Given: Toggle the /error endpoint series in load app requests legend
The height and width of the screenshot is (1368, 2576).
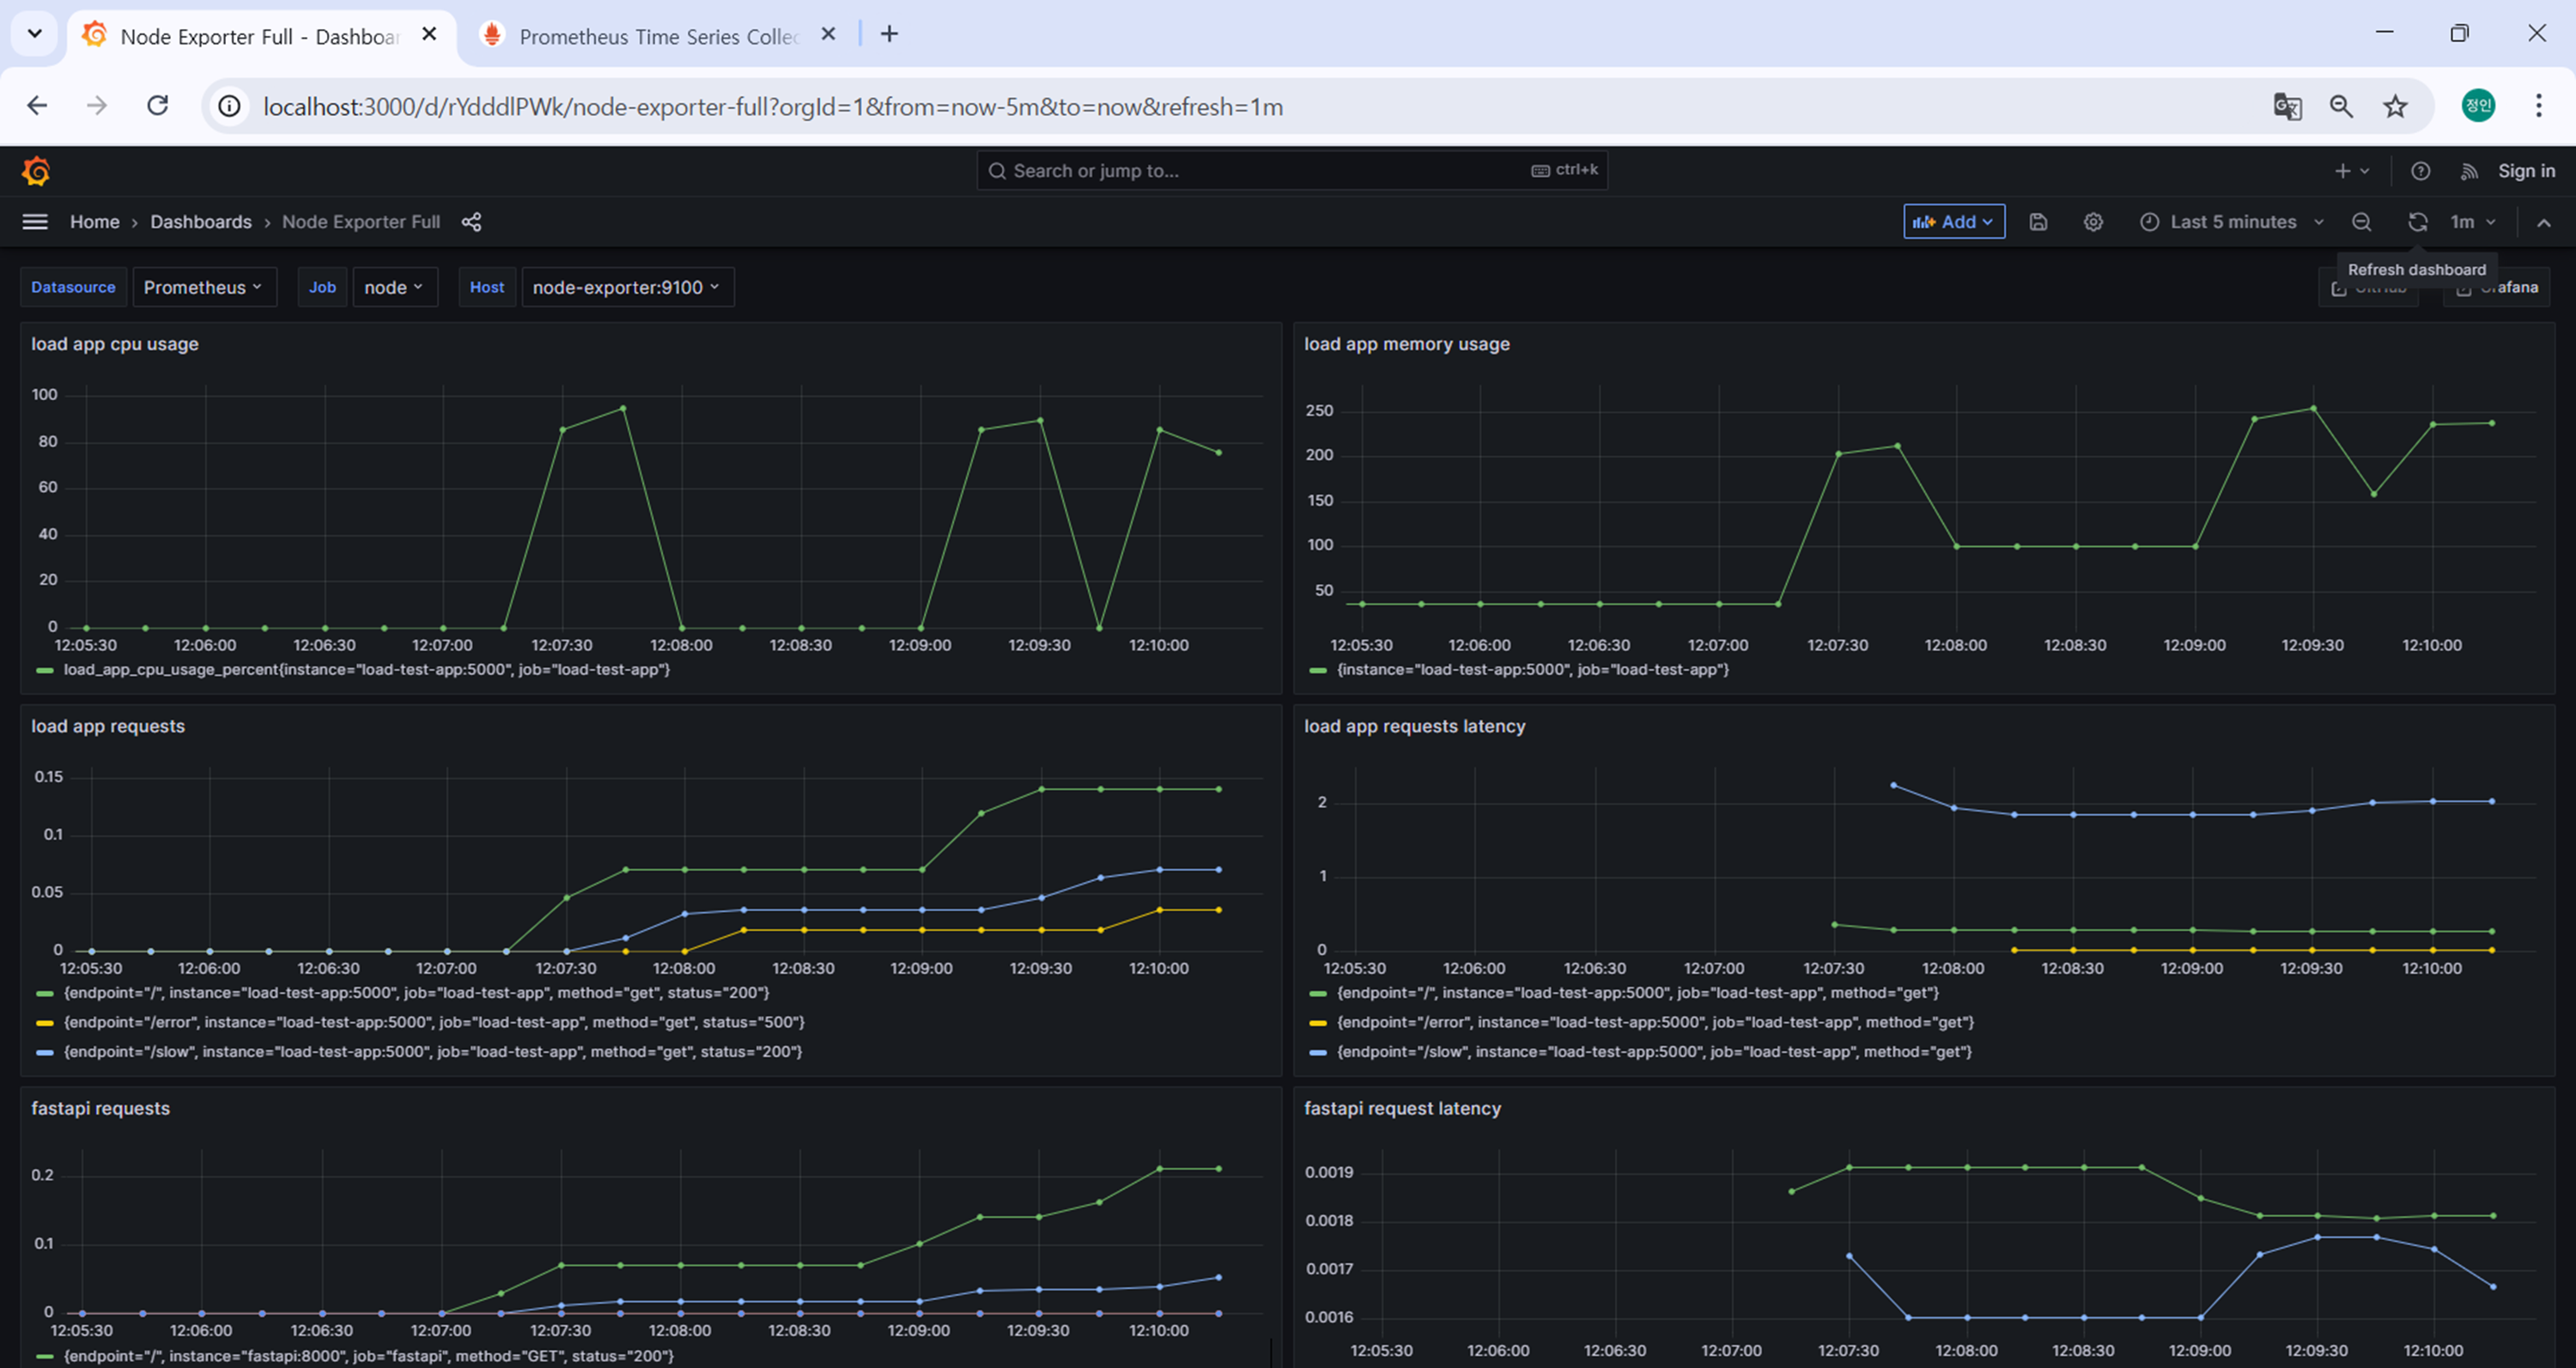Looking at the screenshot, I should pos(433,1022).
